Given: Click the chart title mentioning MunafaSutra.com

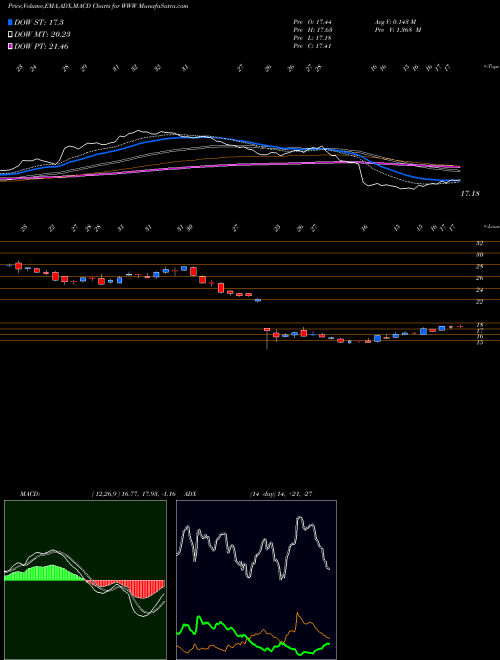Looking at the screenshot, I should pos(98,6).
